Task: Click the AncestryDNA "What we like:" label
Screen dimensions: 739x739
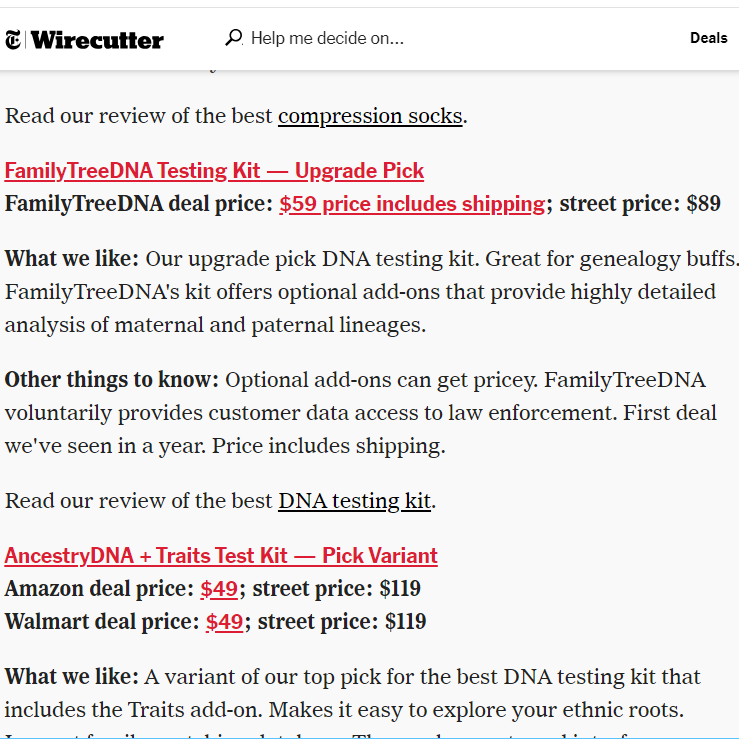Action: tap(72, 677)
